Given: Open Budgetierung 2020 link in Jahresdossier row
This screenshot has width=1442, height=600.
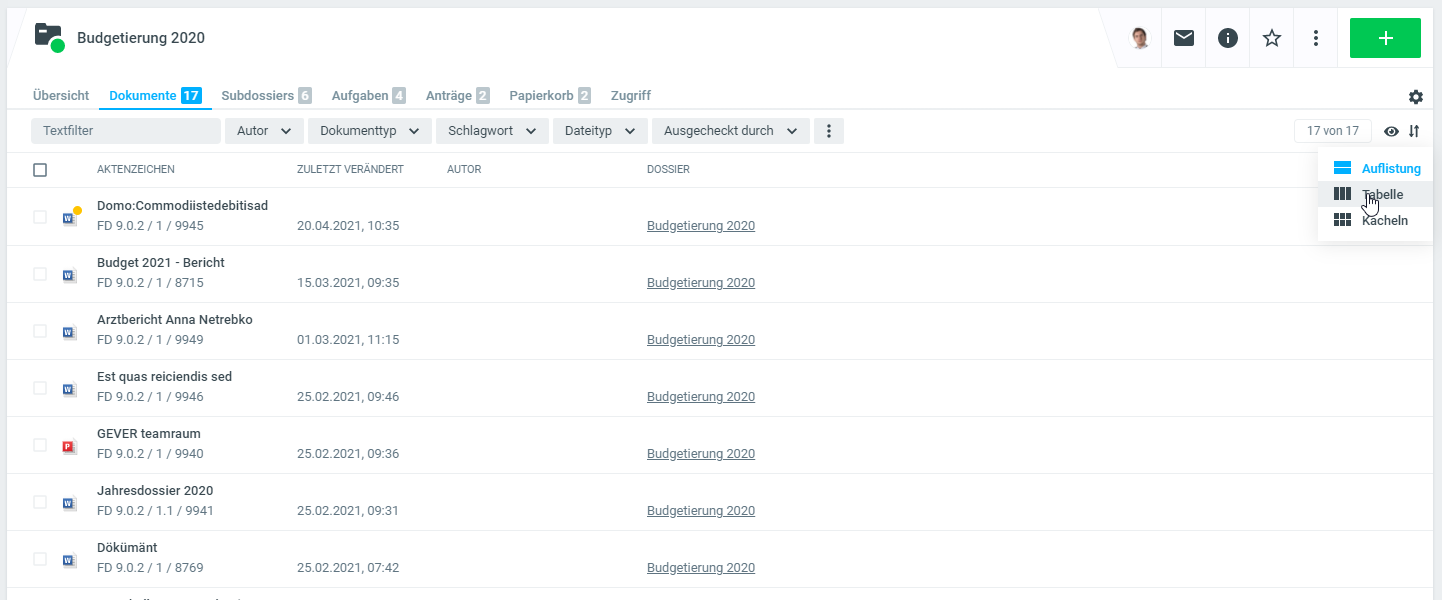Looking at the screenshot, I should click(700, 511).
